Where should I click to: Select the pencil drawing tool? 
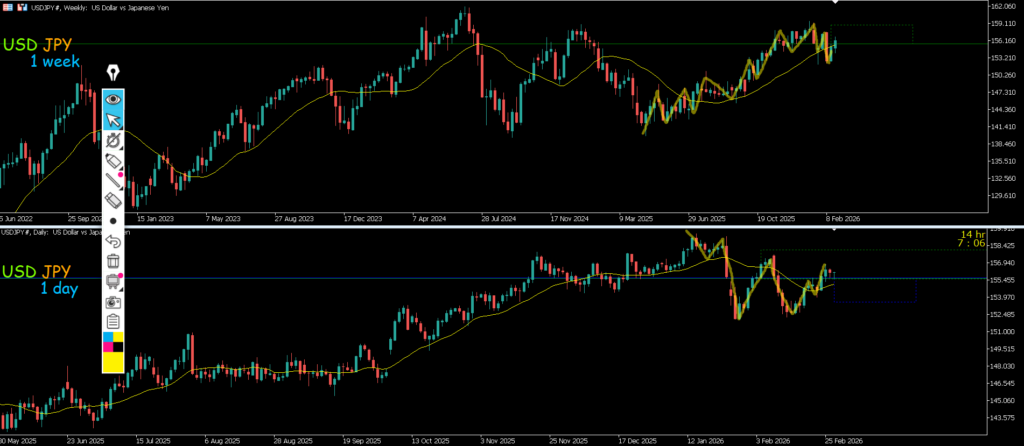point(113,181)
